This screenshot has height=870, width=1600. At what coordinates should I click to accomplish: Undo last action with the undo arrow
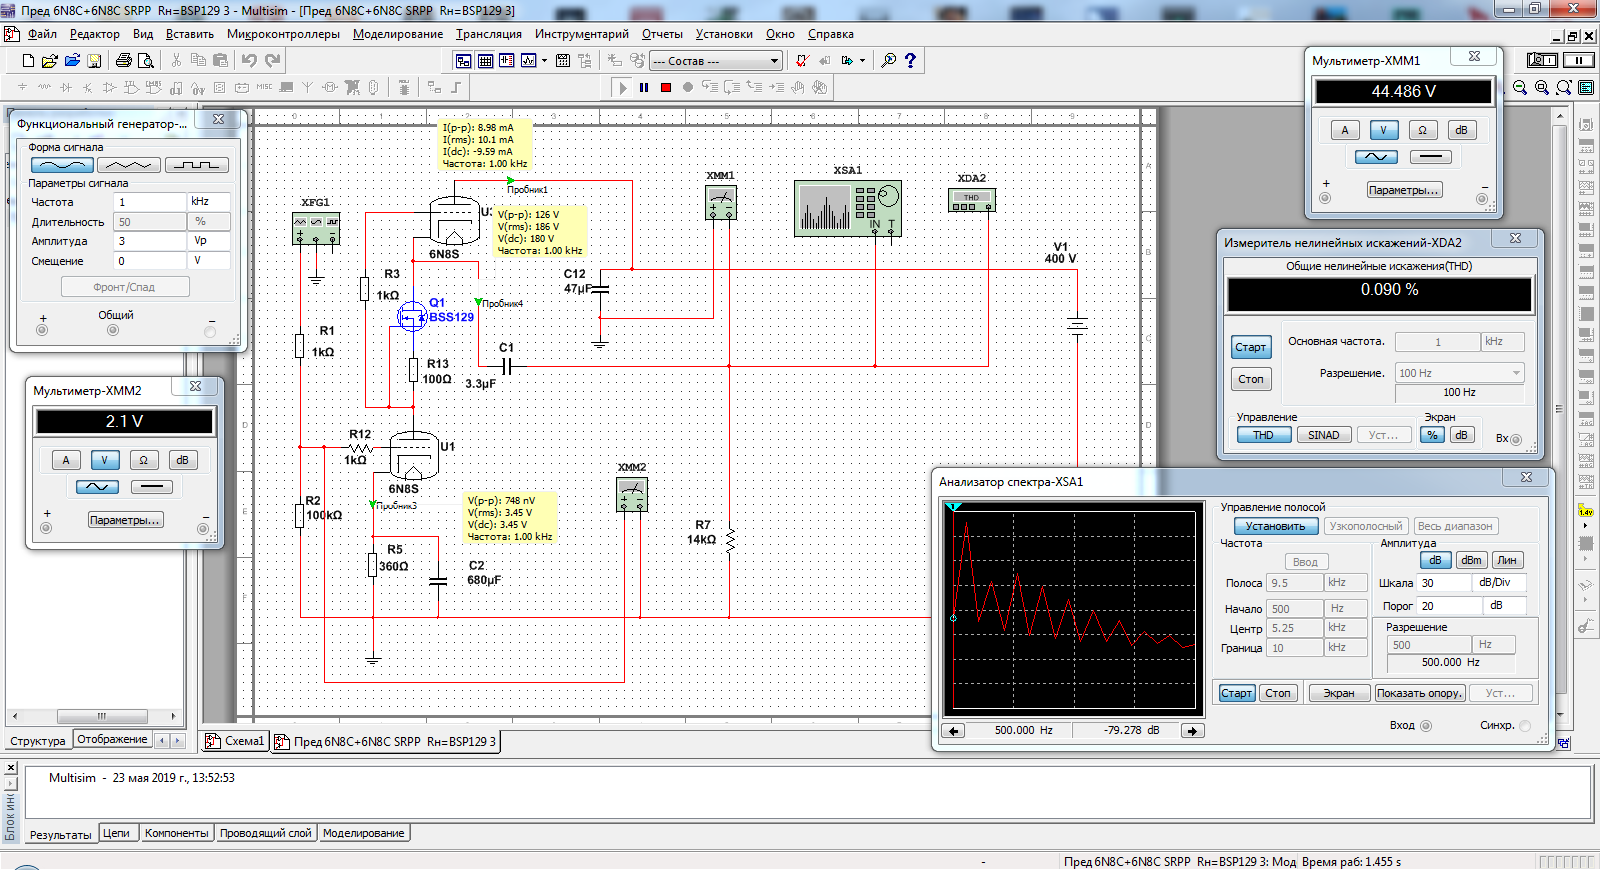(x=248, y=60)
